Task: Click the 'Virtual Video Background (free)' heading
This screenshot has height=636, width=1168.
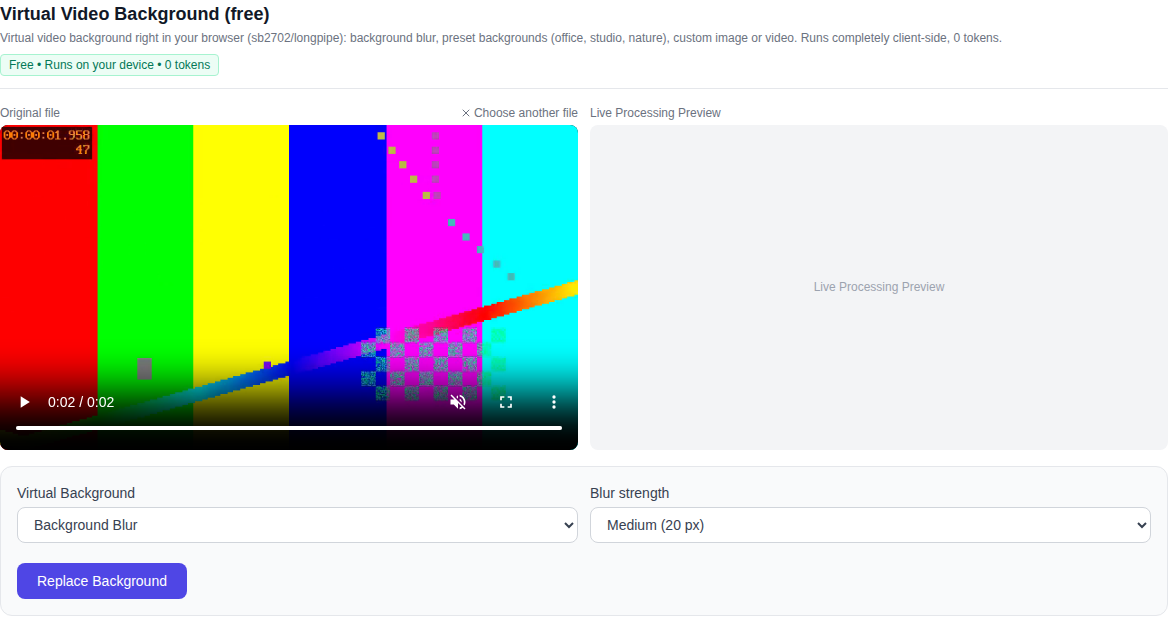Action: click(x=135, y=13)
